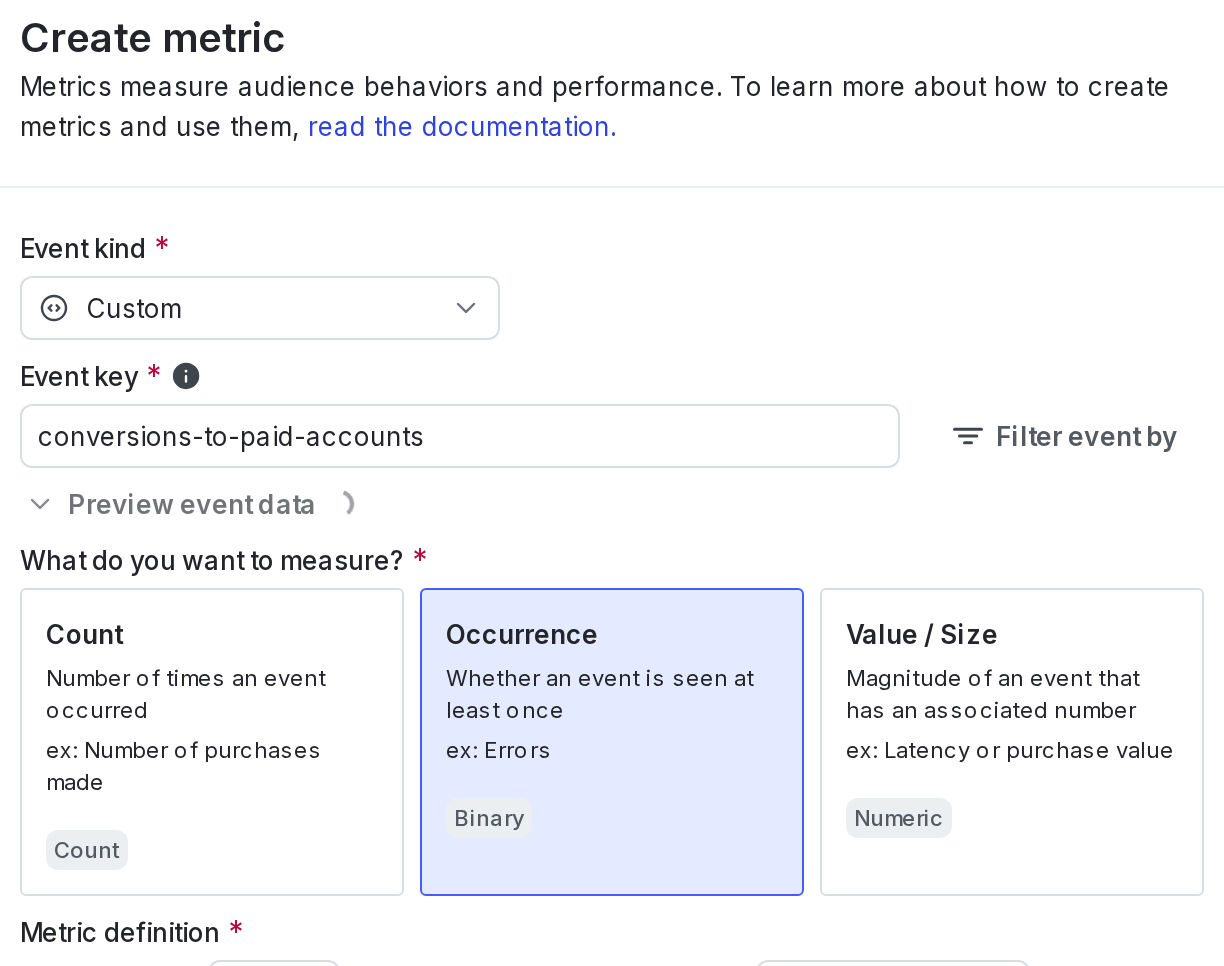1224x966 pixels.
Task: Click the info icon beside Event key
Action: point(184,376)
